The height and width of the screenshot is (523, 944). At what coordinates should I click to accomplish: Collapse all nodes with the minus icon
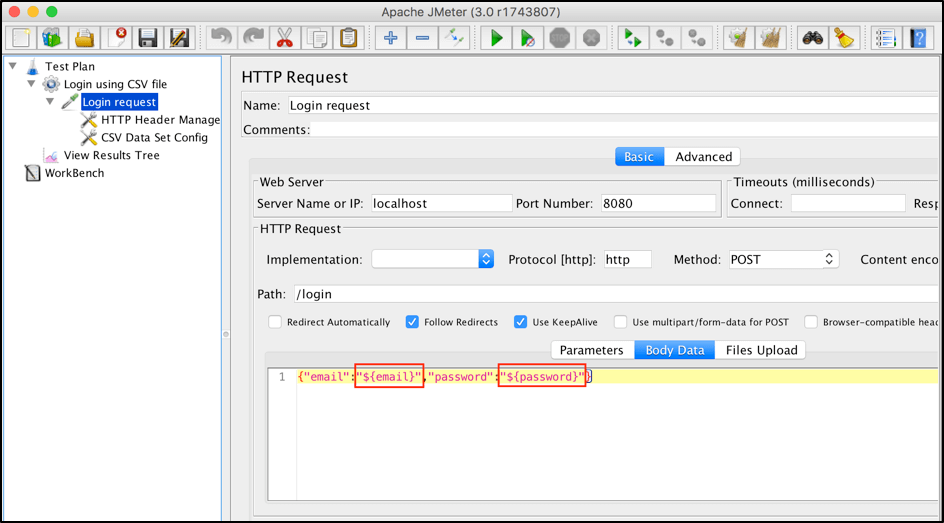click(422, 38)
